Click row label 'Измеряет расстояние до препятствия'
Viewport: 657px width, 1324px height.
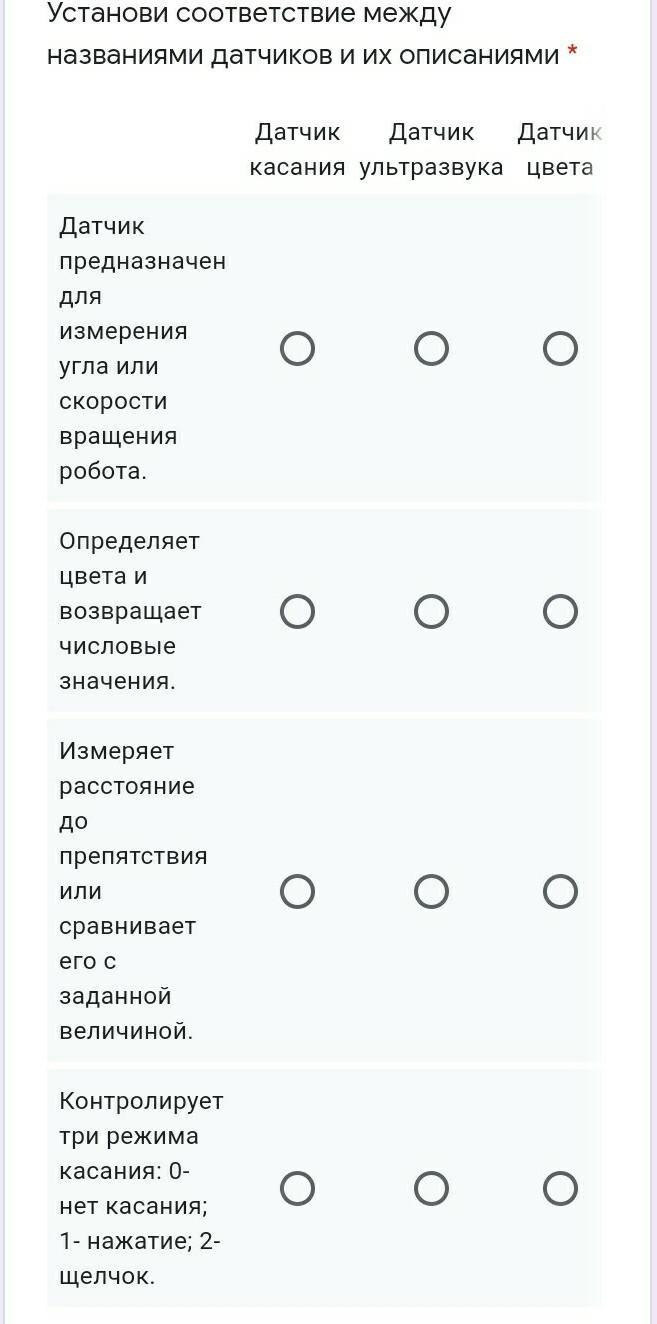pos(132,890)
